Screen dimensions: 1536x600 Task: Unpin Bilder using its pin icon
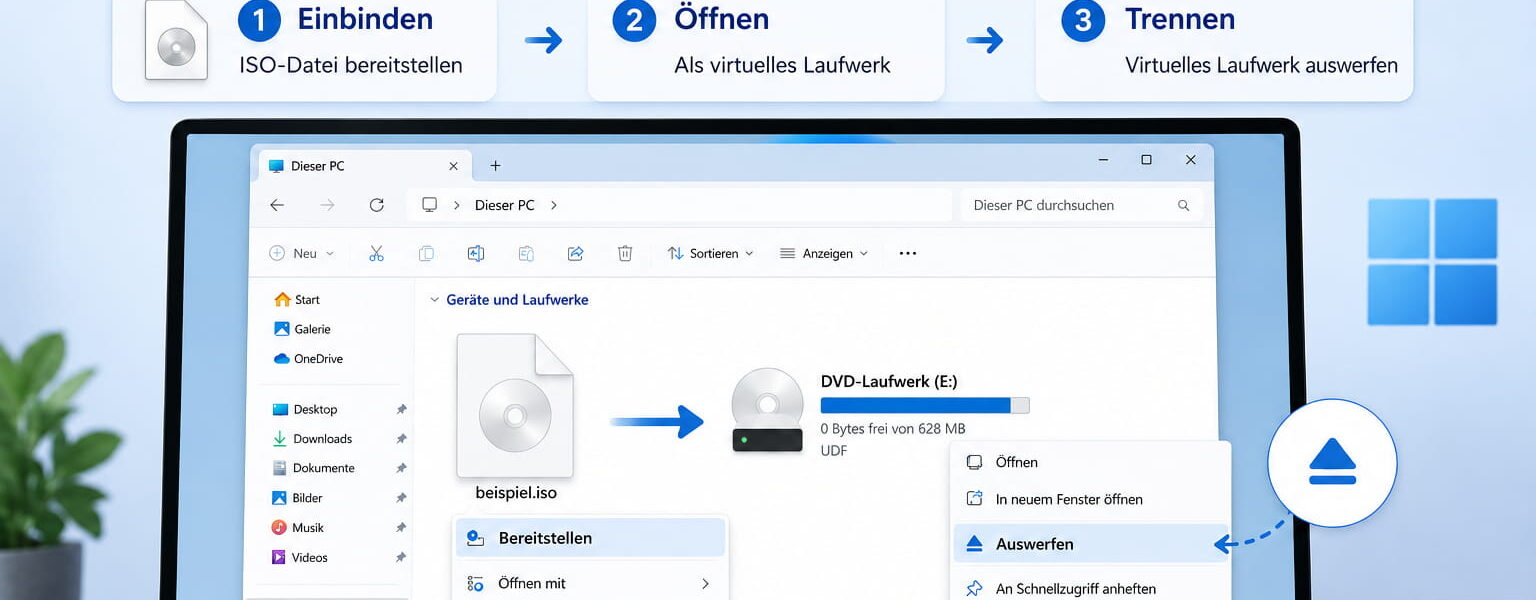[x=401, y=498]
